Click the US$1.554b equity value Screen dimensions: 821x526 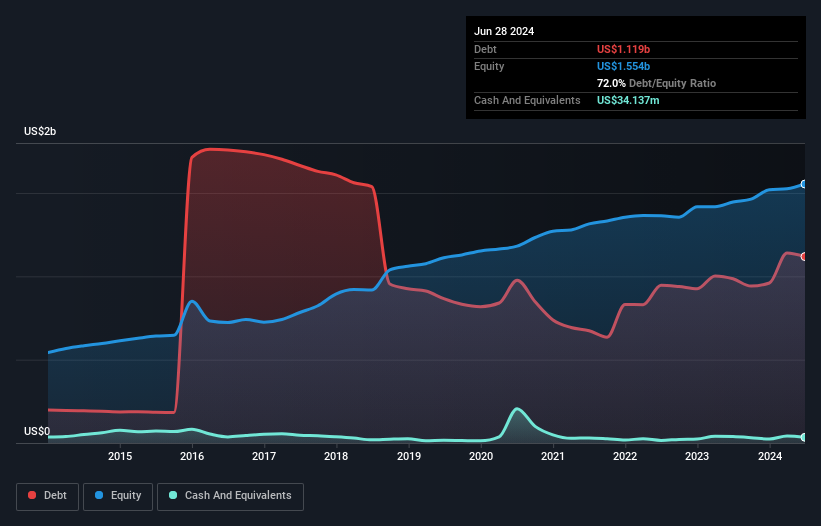[x=623, y=66]
